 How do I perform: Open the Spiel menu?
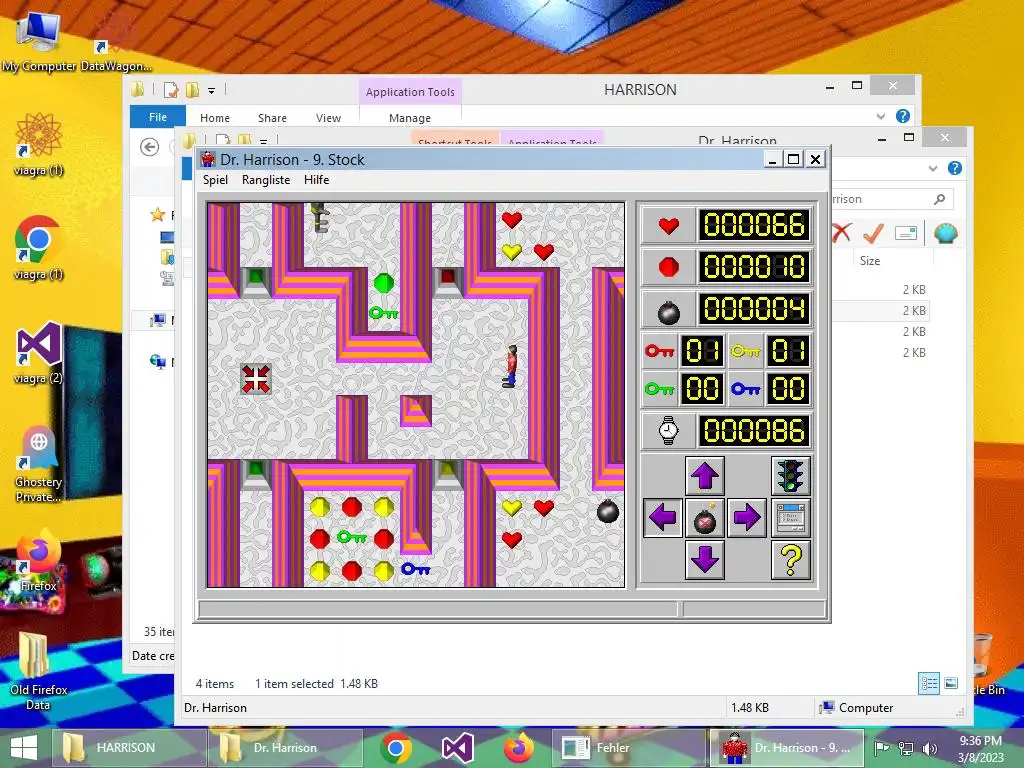215,180
